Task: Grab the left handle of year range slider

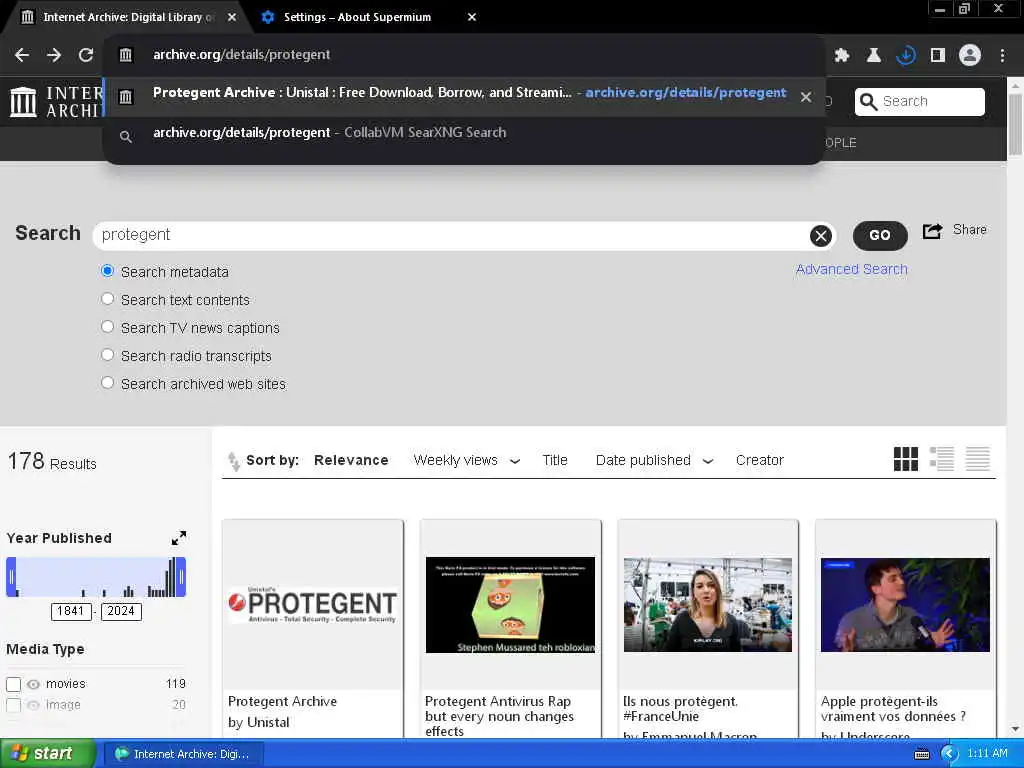Action: click(11, 577)
